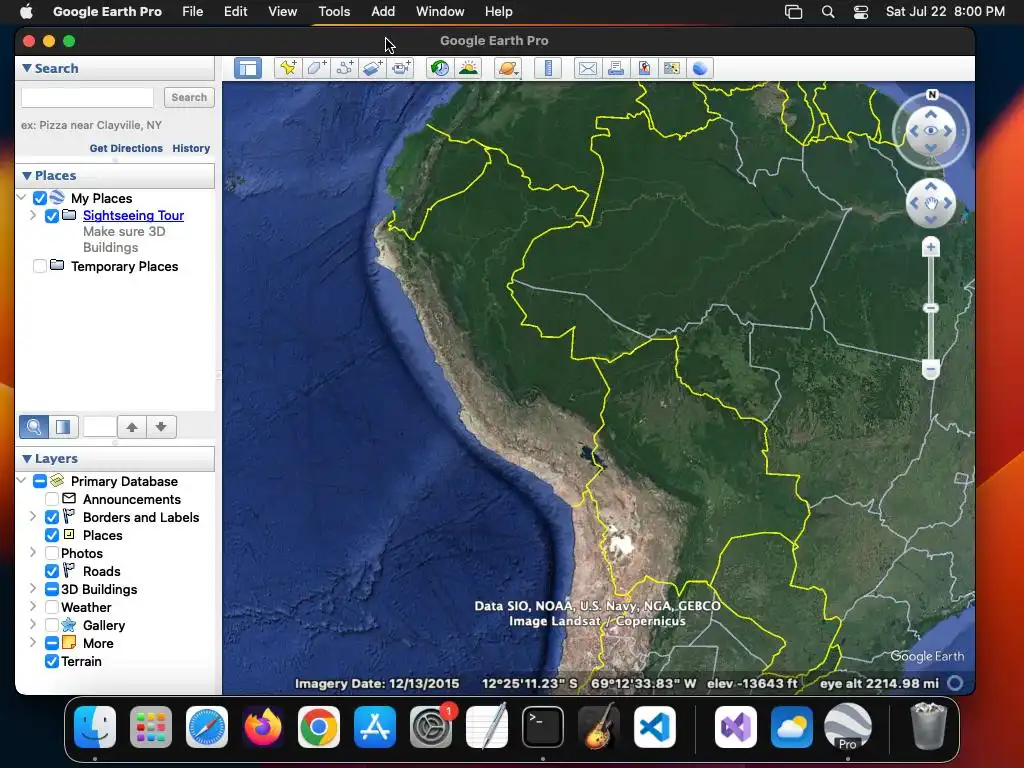This screenshot has width=1024, height=768.
Task: Disable the Roads layer checkbox
Action: pyautogui.click(x=52, y=571)
